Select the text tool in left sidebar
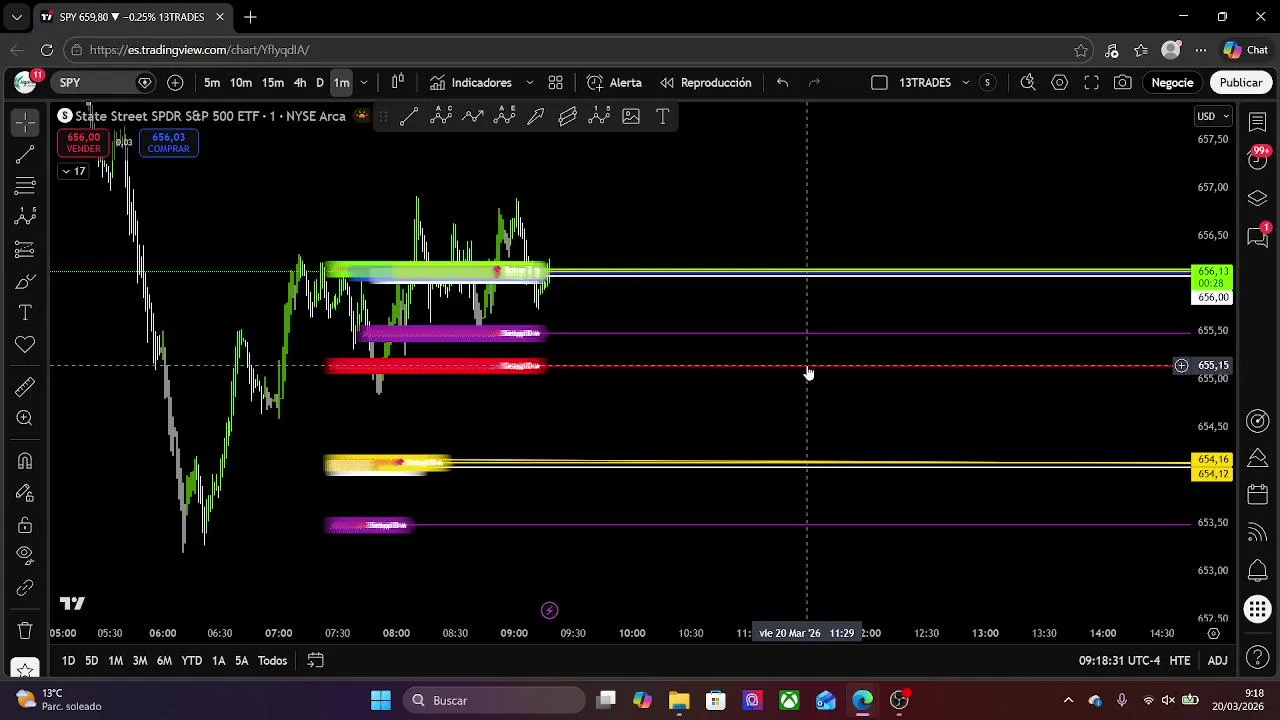Viewport: 1280px width, 720px height. click(25, 313)
